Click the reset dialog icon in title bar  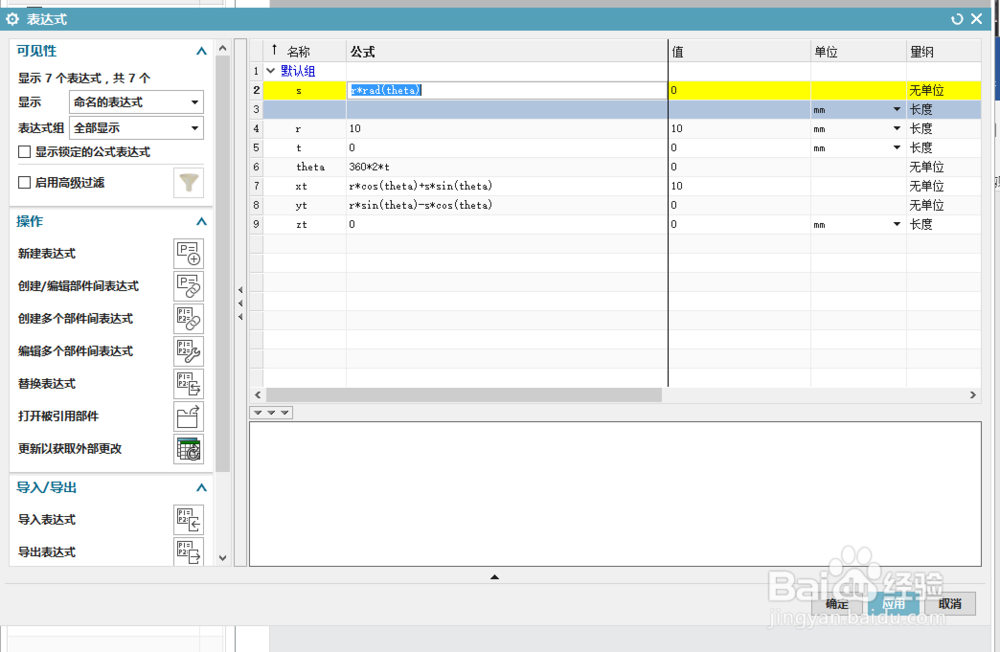(957, 19)
